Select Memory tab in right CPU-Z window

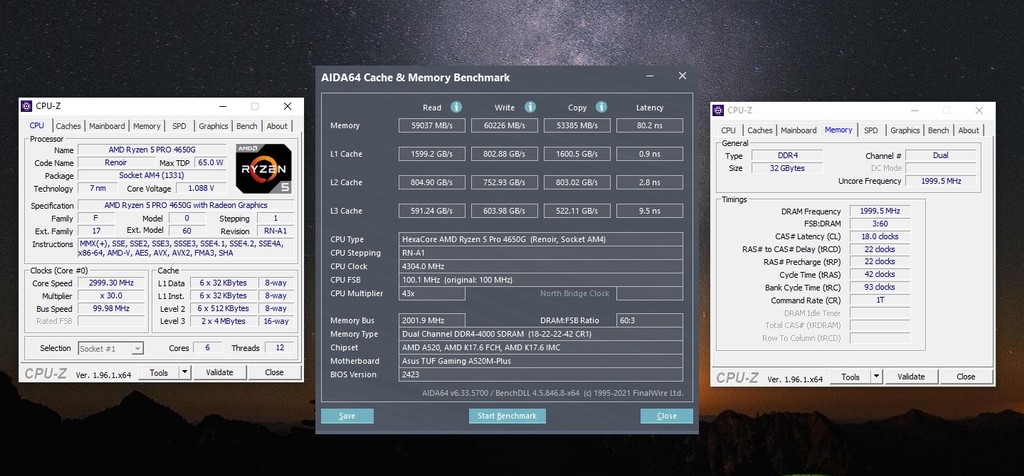tap(839, 129)
